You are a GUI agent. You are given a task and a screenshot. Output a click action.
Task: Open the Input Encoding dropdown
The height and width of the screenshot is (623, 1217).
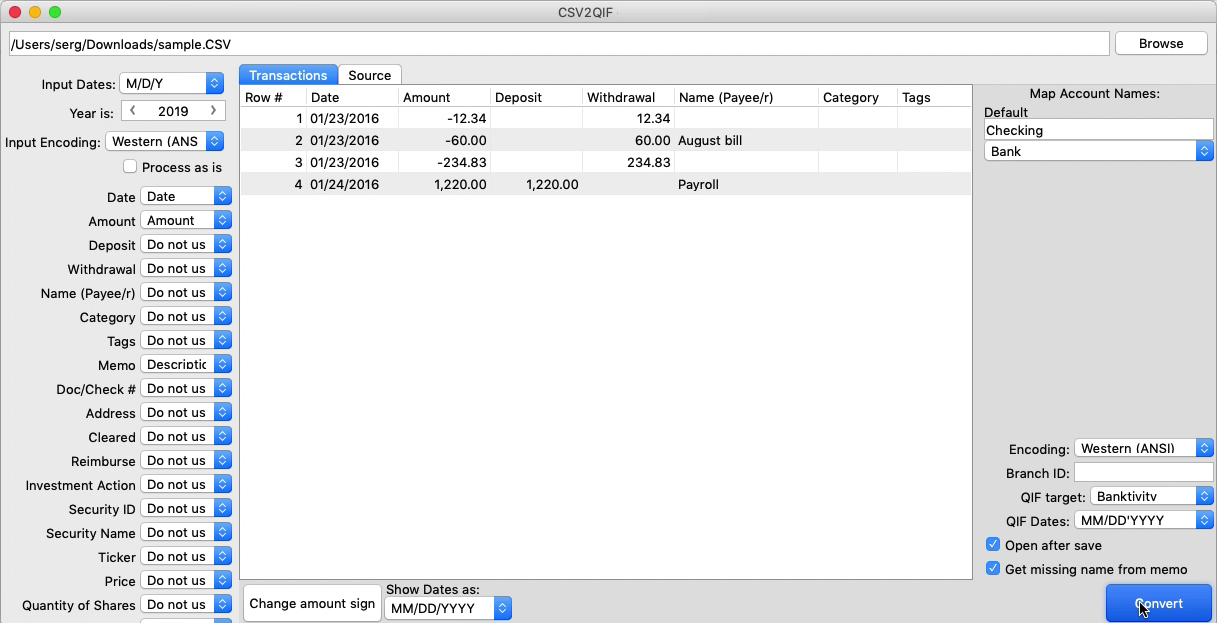point(164,141)
